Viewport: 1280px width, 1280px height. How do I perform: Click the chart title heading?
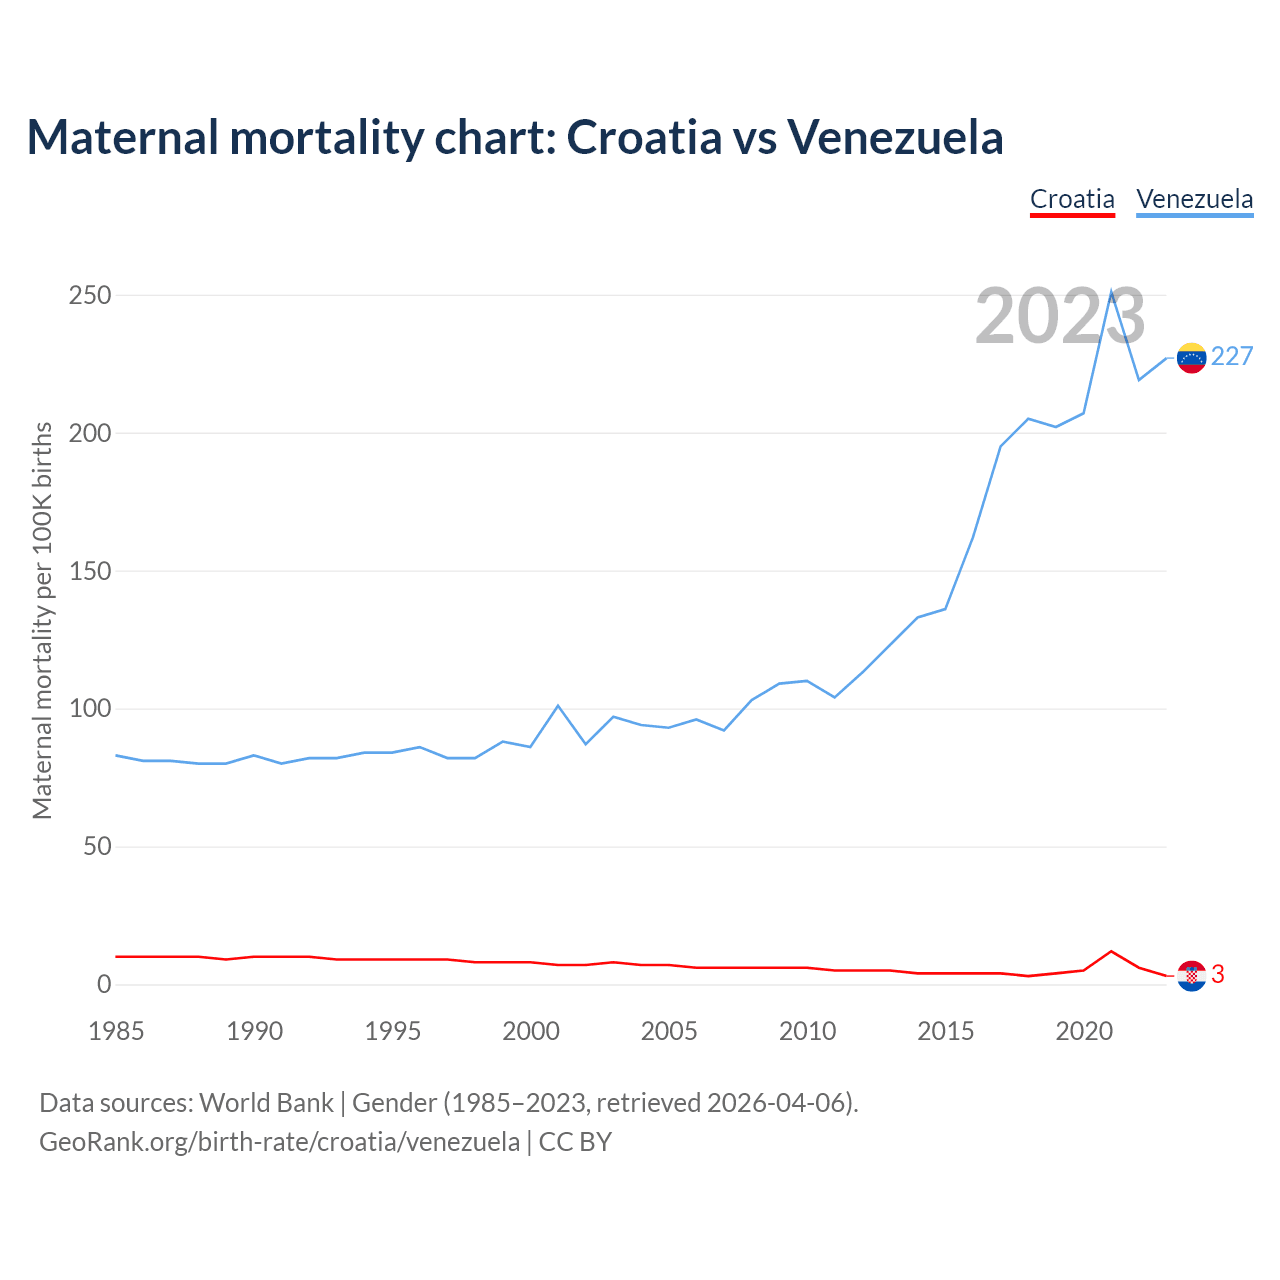point(514,137)
